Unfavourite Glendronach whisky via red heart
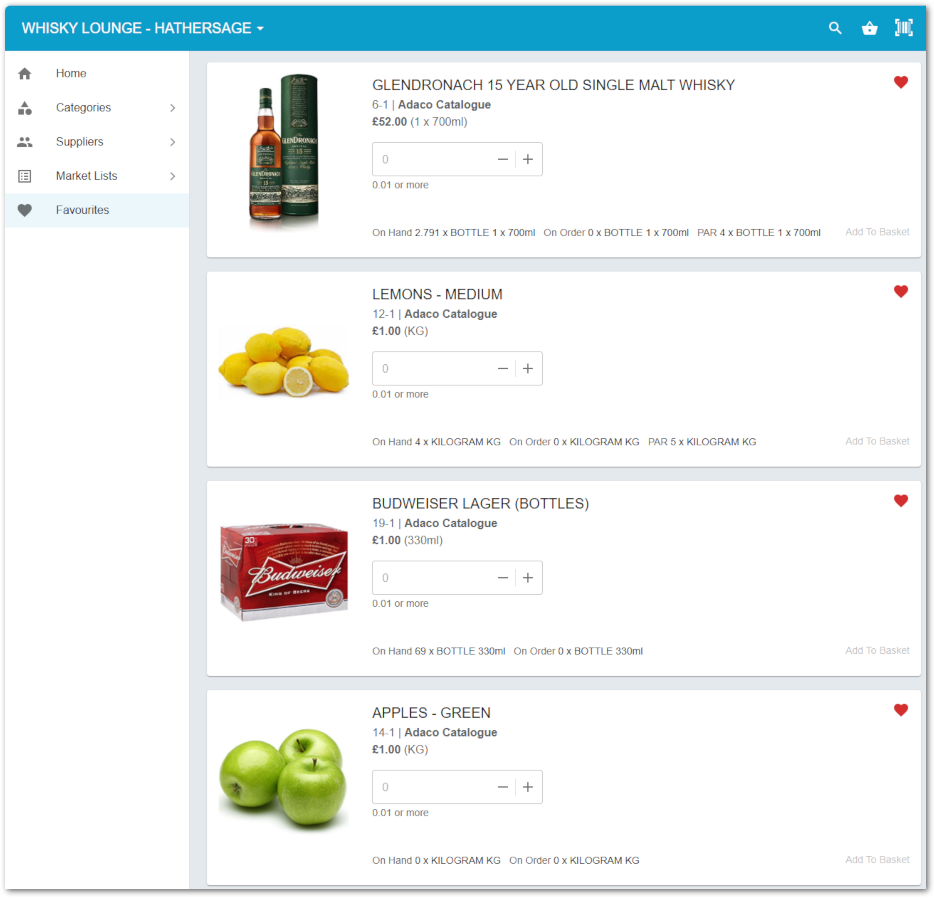This screenshot has width=934, height=898. [901, 83]
